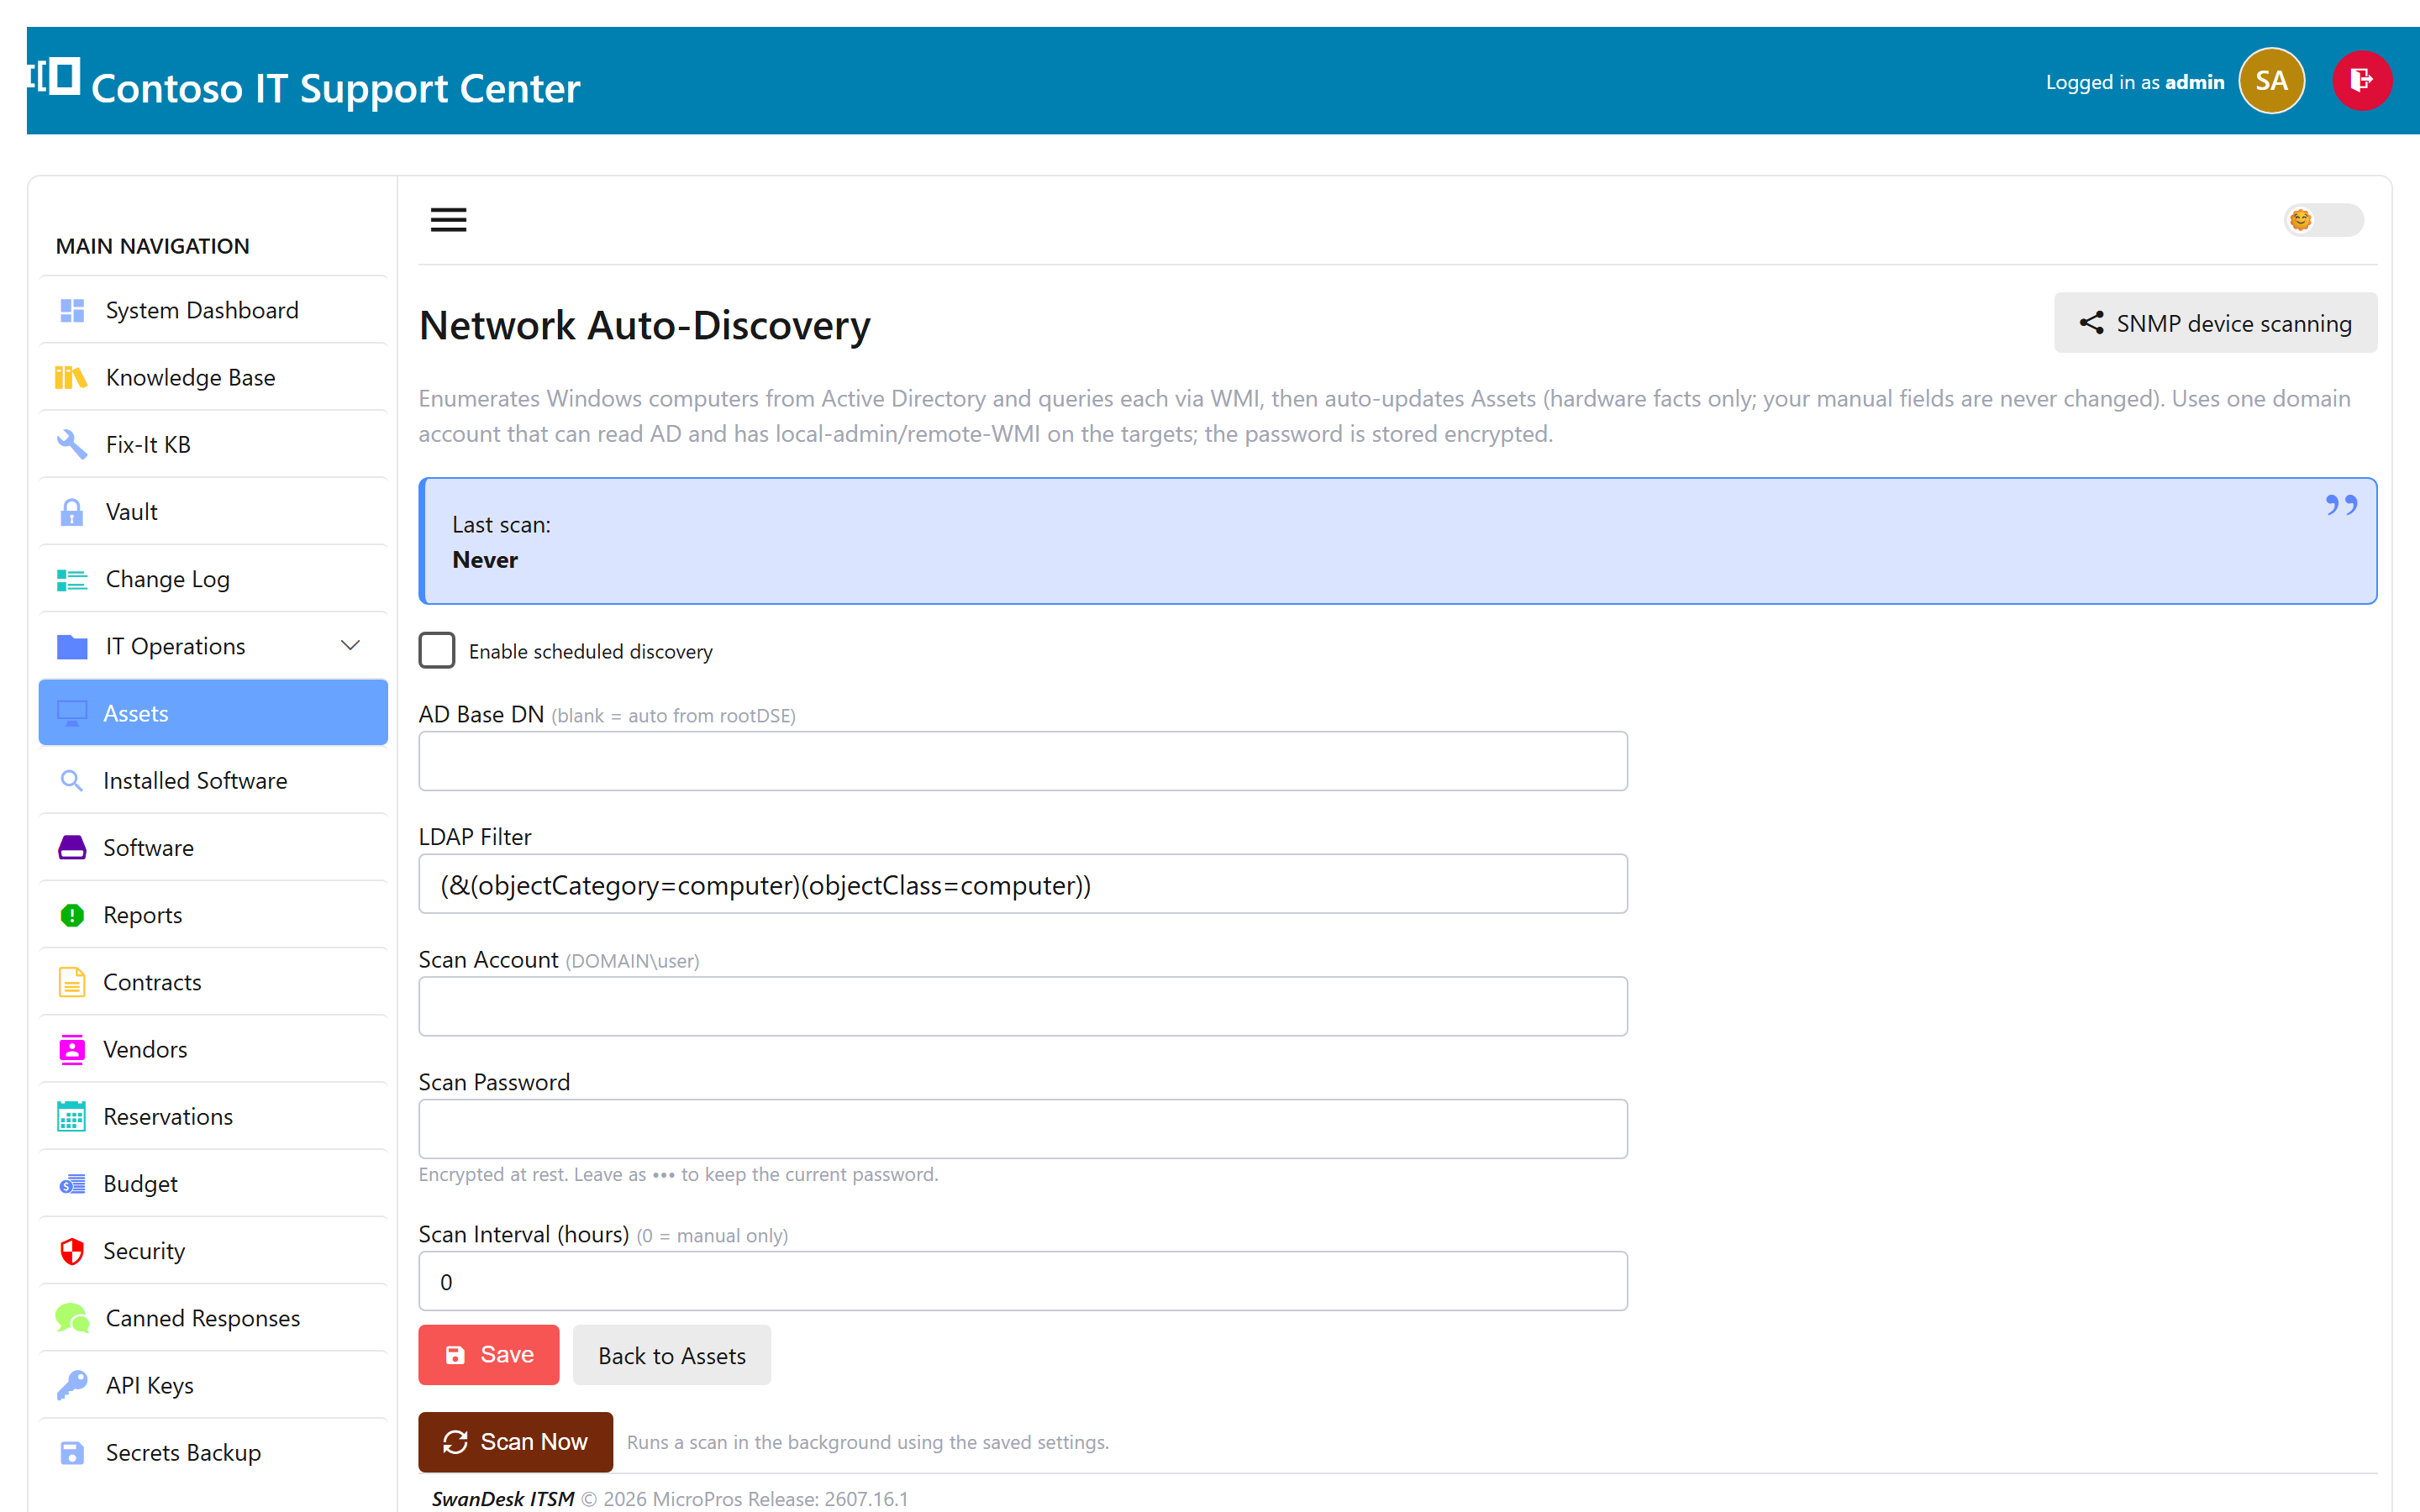Start a scan with Scan Now
The width and height of the screenshot is (2420, 1512).
coord(515,1442)
